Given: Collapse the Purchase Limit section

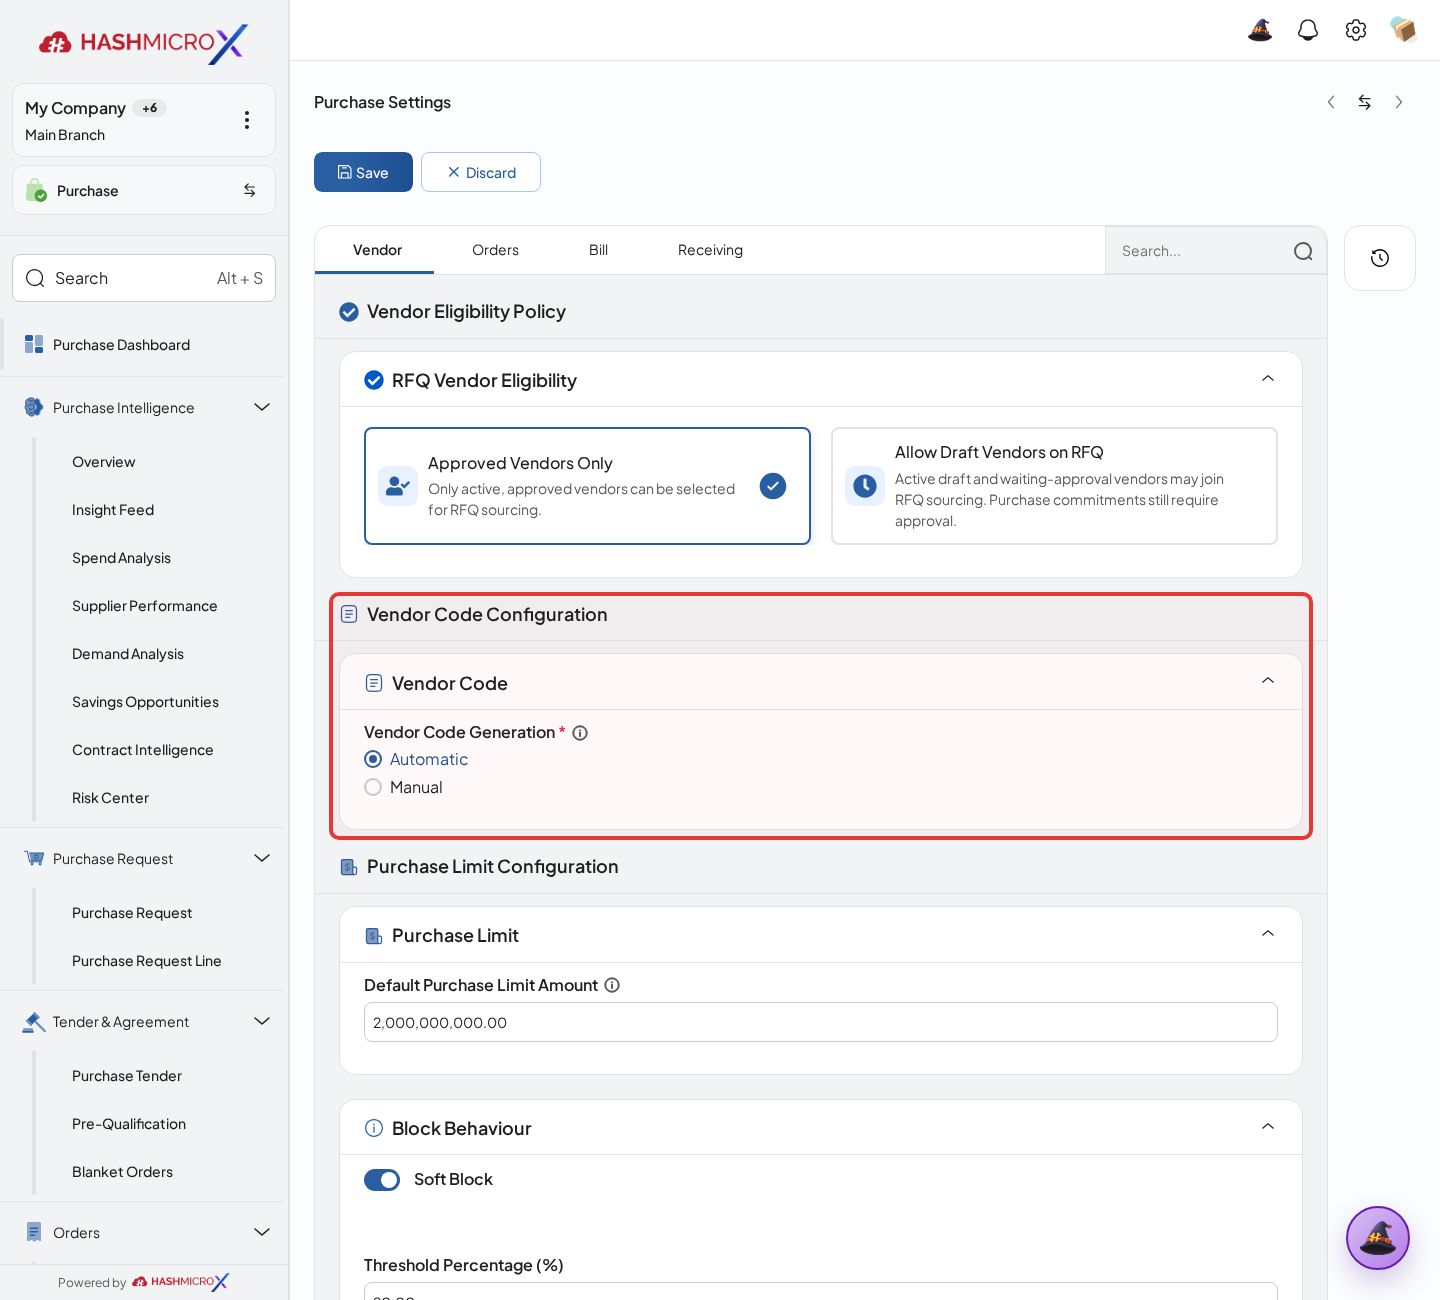Looking at the screenshot, I should pyautogui.click(x=1268, y=934).
